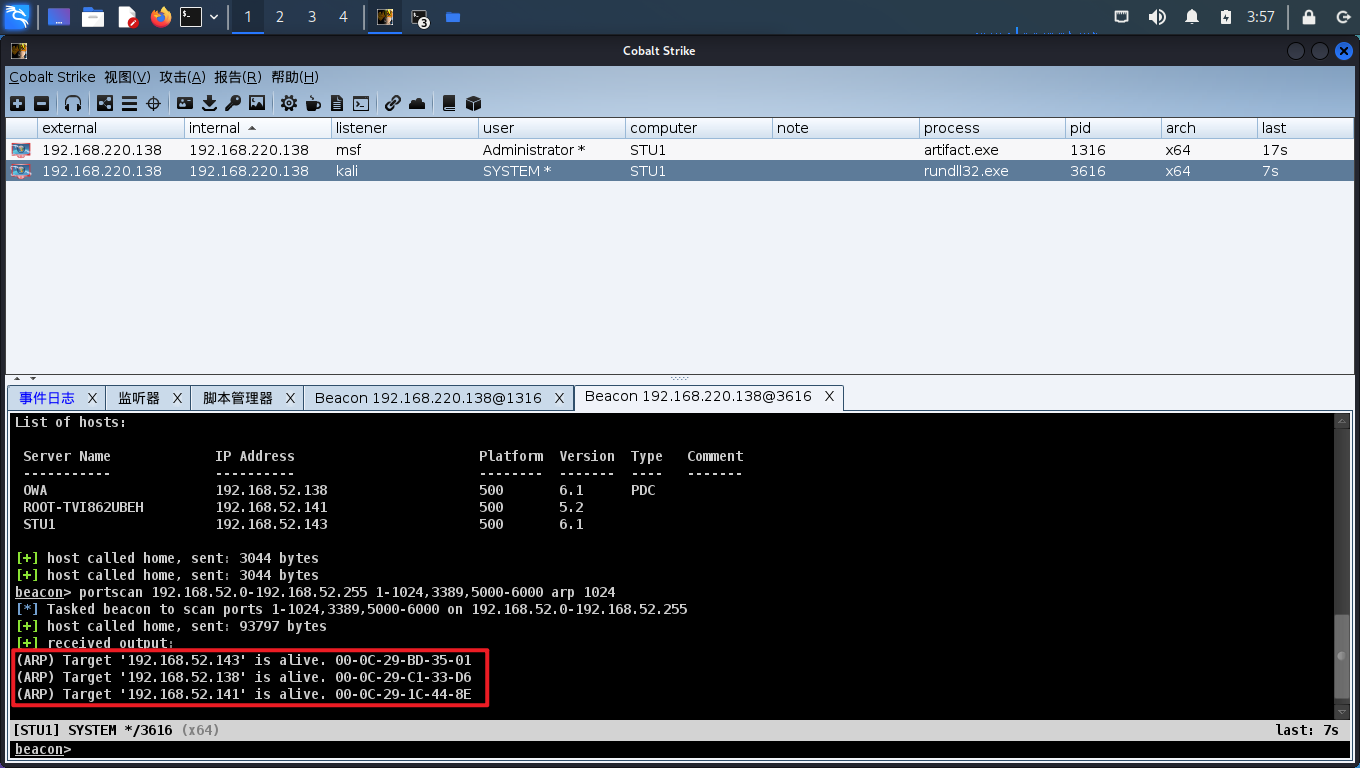Open the file manager panel icon

pyautogui.click(x=93, y=17)
